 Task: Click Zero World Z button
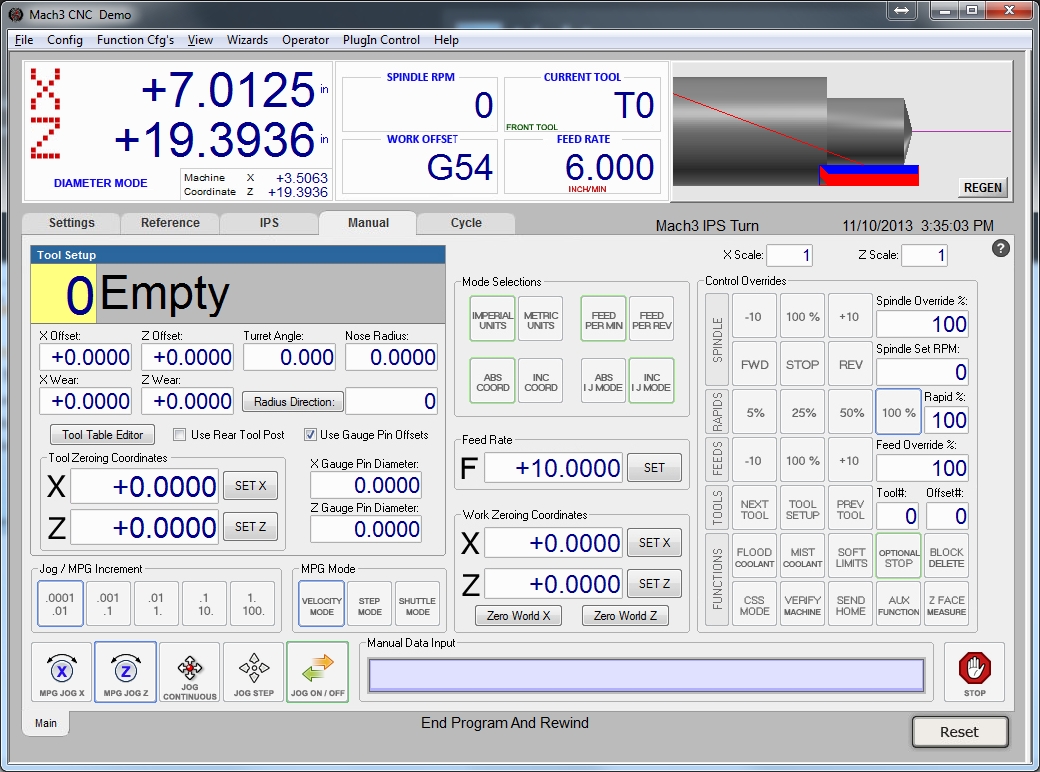tap(625, 615)
